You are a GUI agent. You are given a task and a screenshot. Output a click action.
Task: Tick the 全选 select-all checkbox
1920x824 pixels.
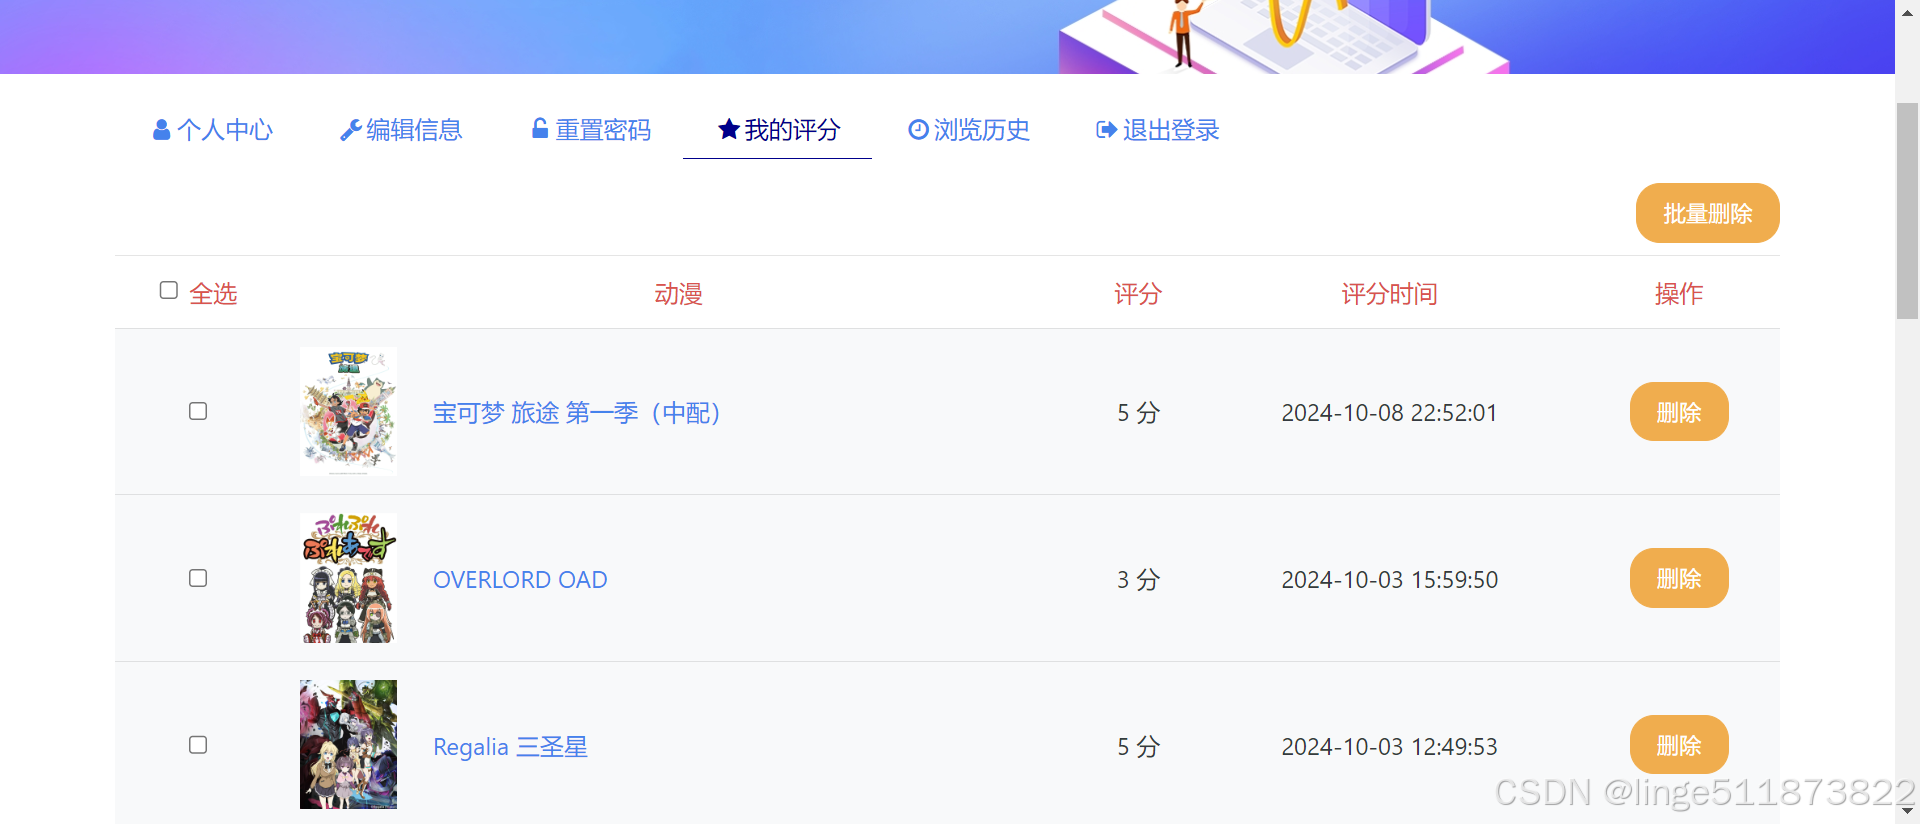[169, 290]
